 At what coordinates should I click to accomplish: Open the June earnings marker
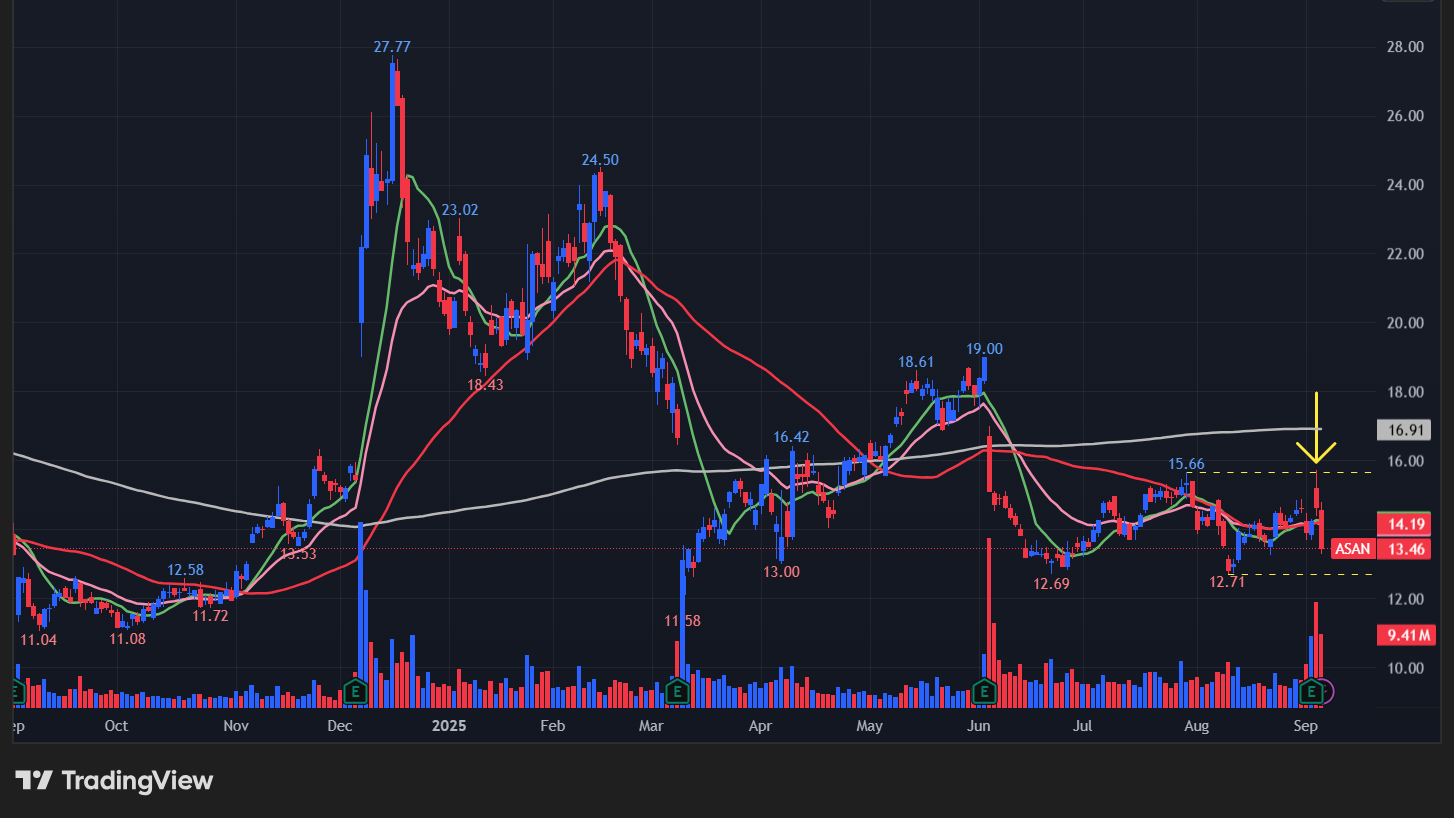(x=984, y=690)
